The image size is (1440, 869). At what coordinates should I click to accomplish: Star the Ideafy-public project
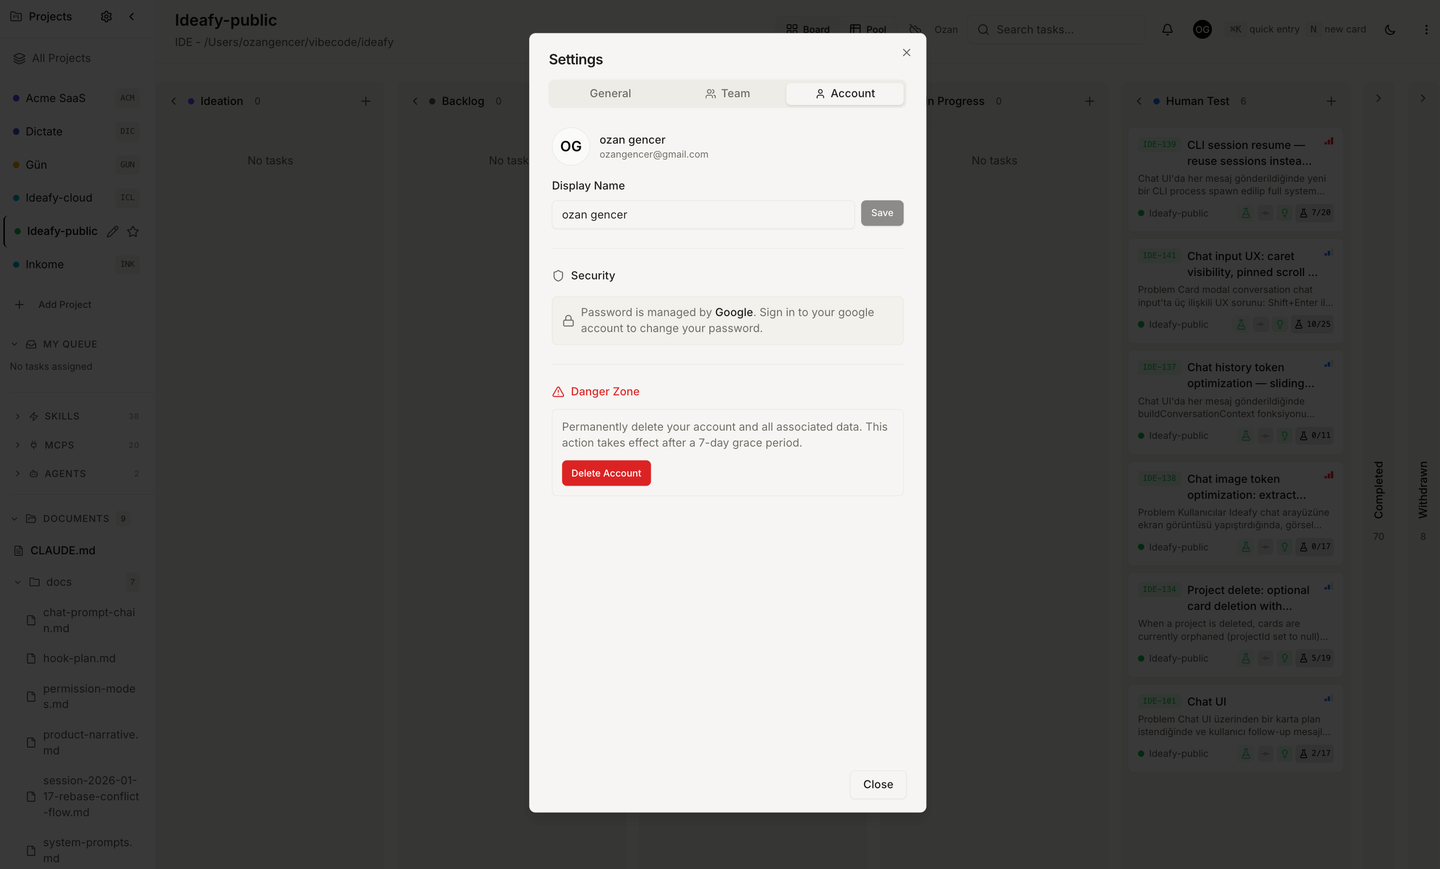(x=133, y=231)
